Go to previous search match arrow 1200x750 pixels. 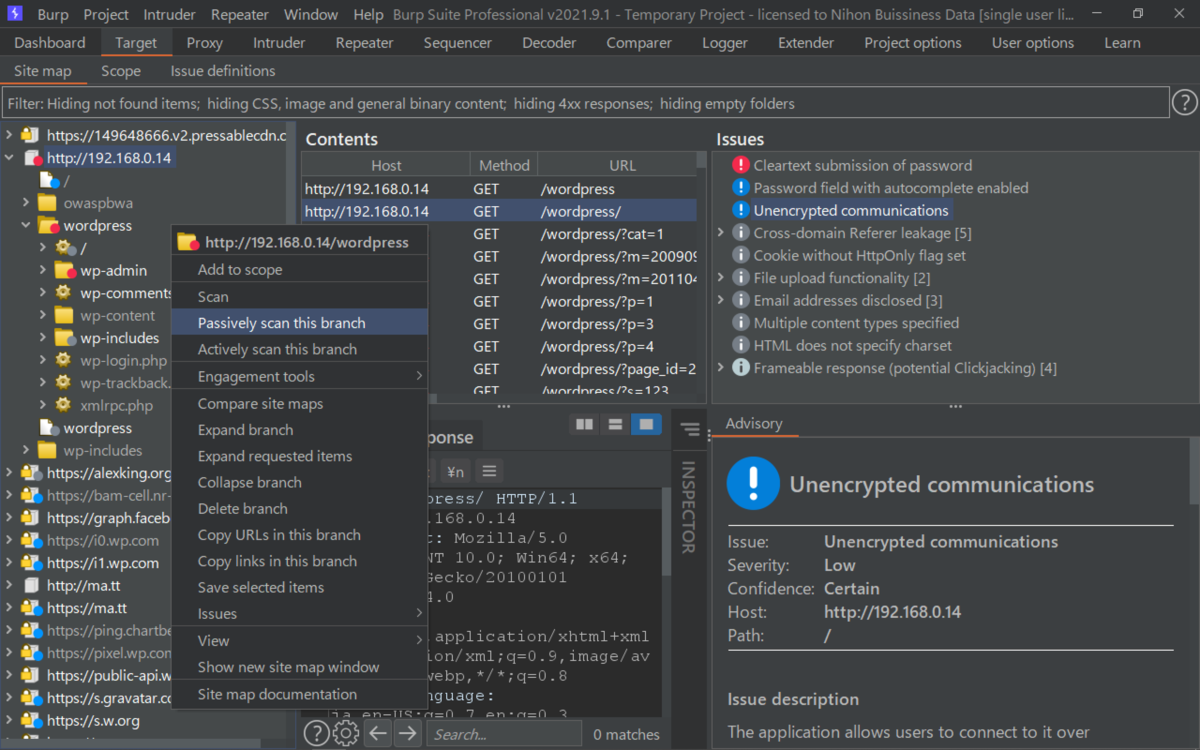(377, 734)
